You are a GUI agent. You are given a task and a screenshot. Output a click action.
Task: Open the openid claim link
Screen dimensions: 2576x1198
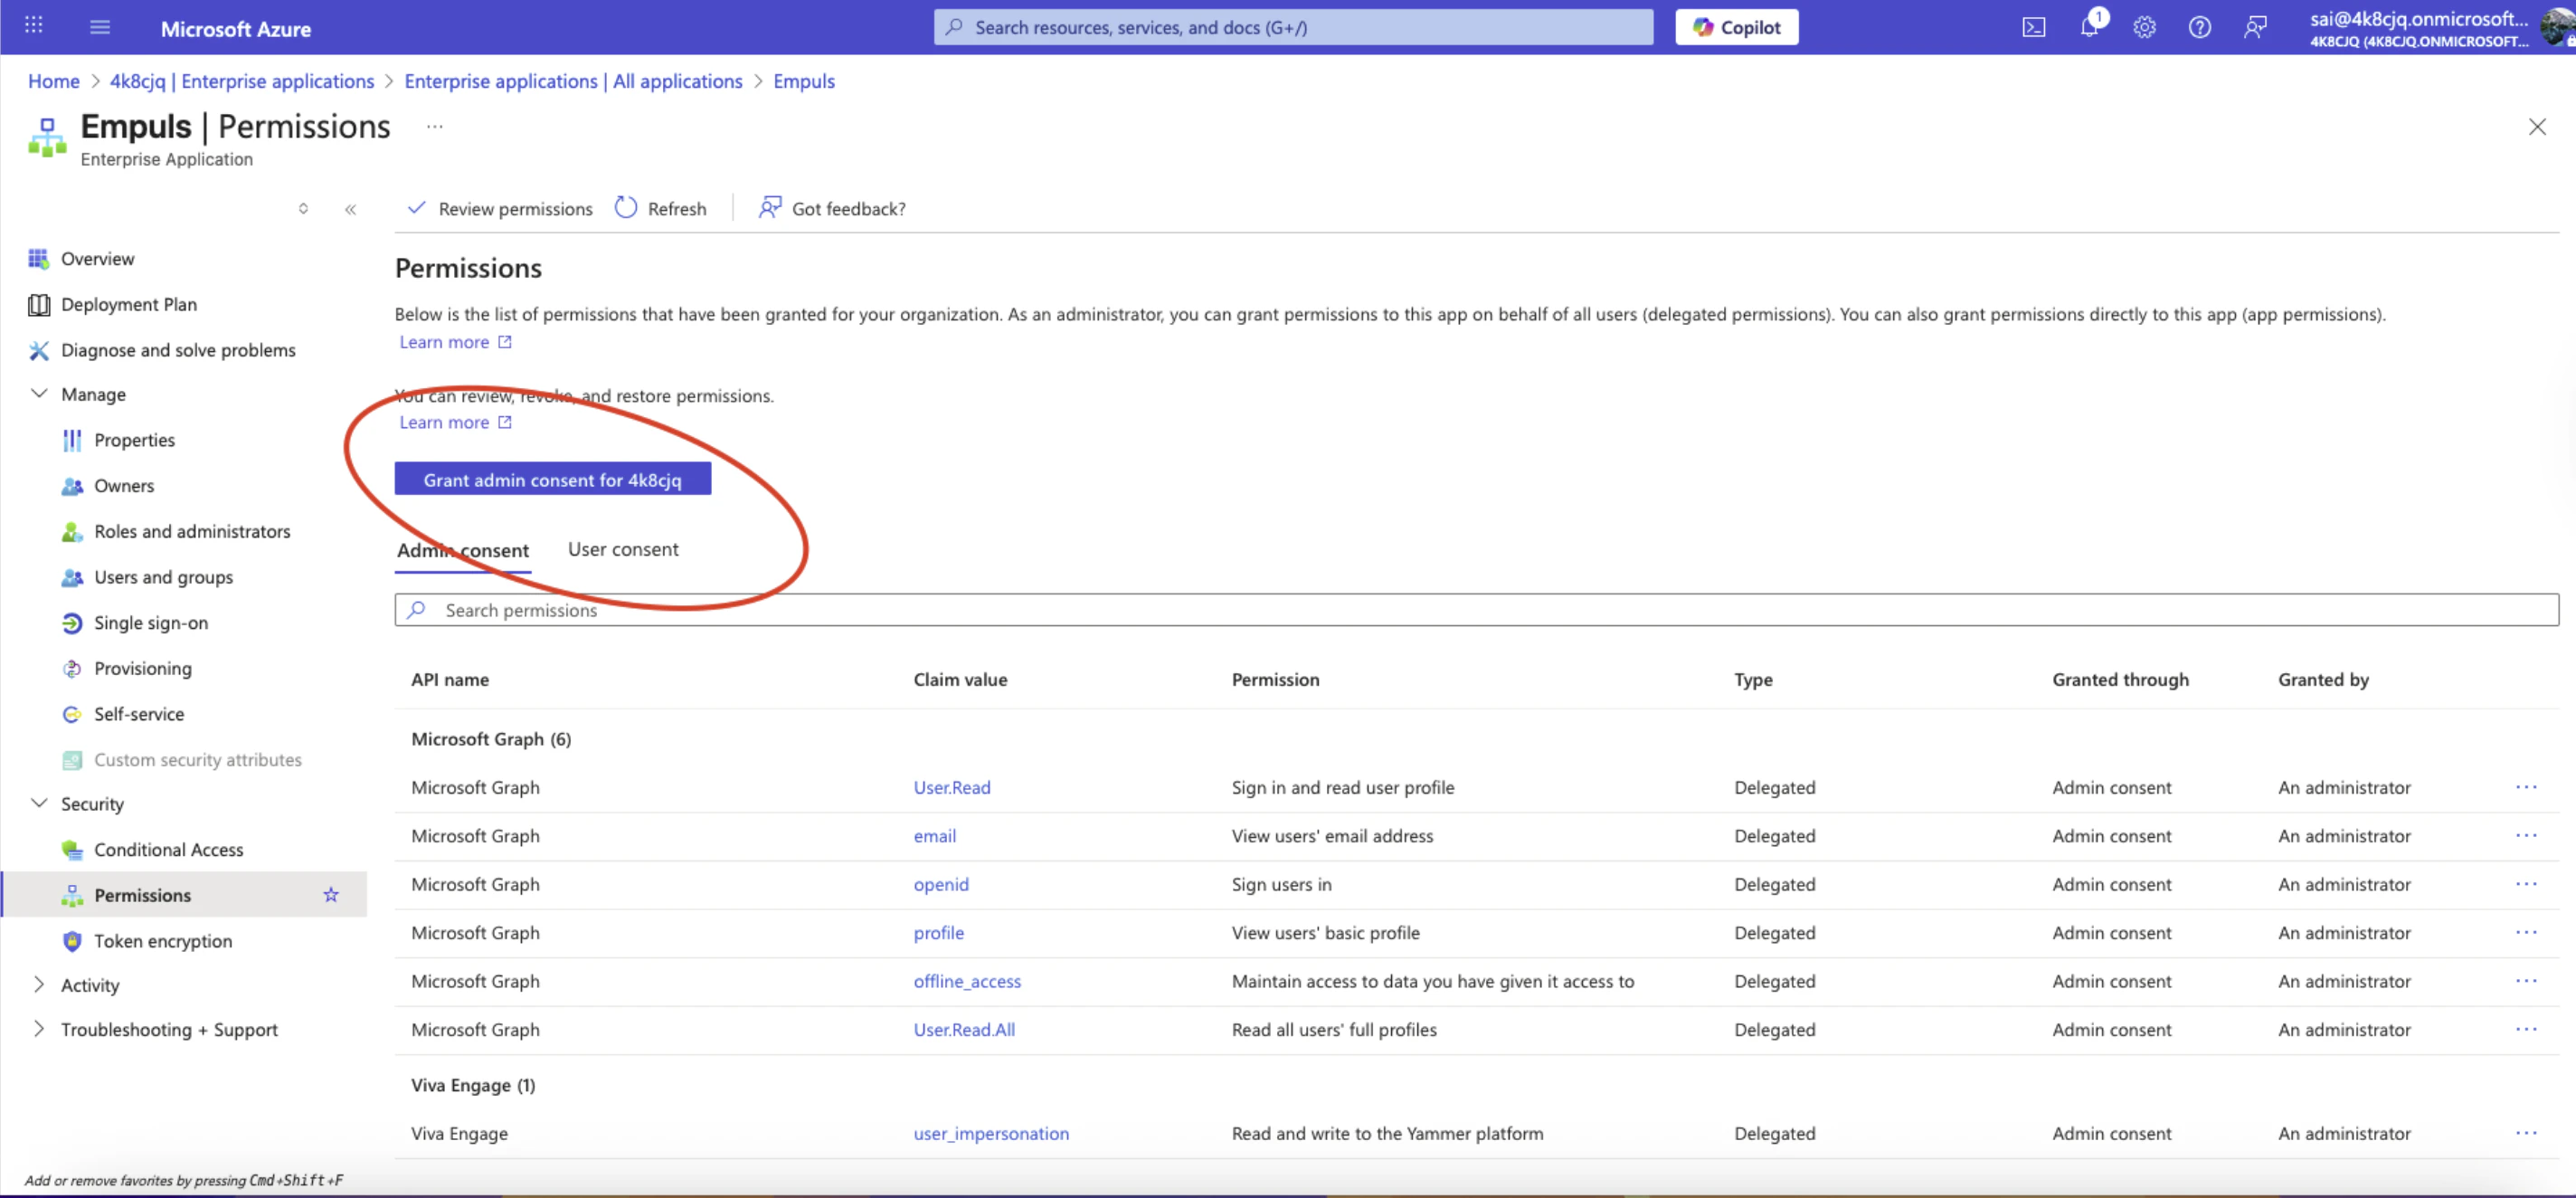940,885
